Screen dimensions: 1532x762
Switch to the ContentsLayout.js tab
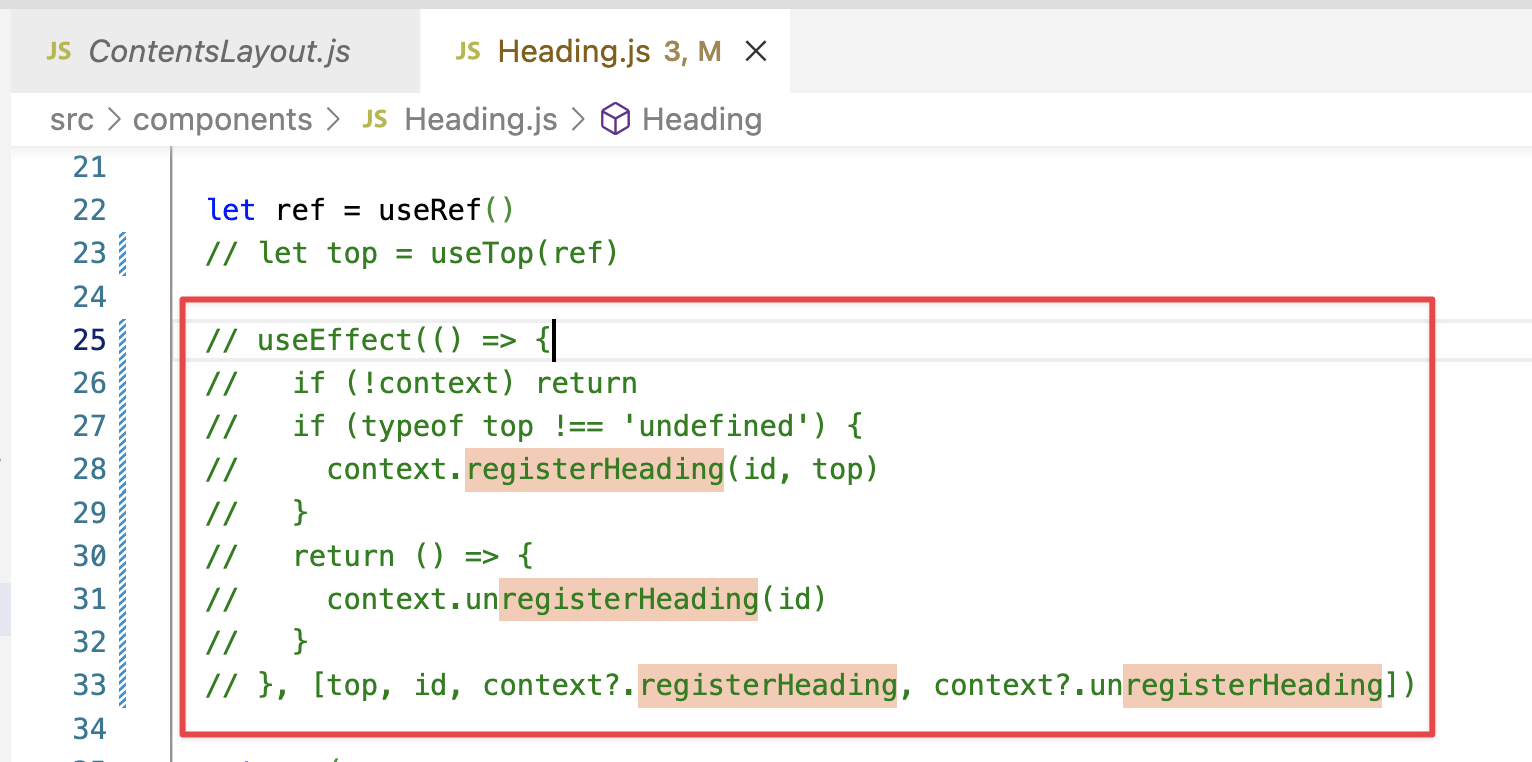point(218,50)
